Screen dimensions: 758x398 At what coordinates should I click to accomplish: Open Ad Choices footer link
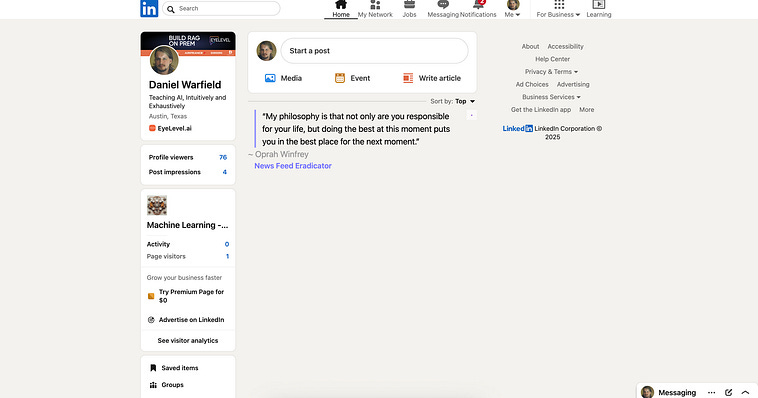coord(532,84)
